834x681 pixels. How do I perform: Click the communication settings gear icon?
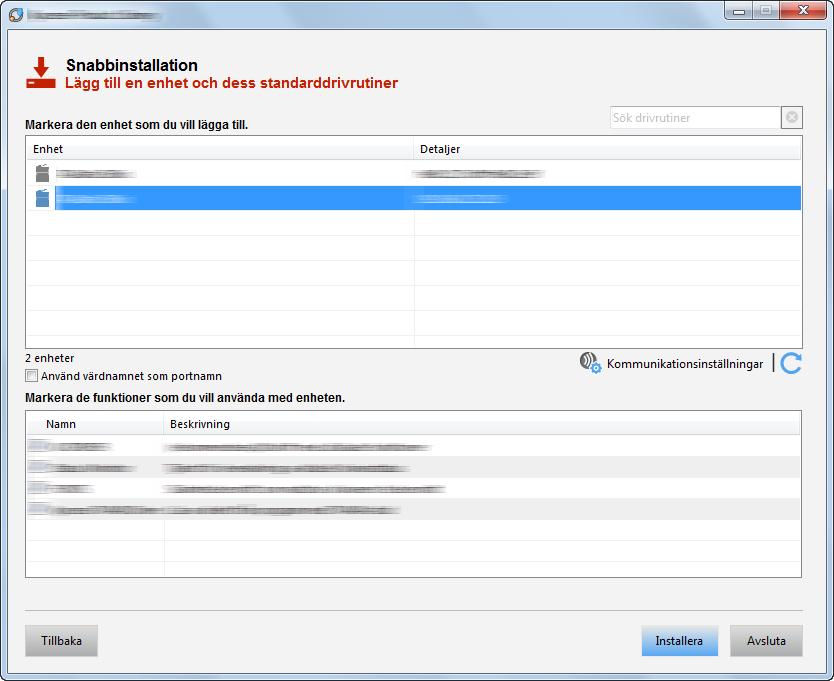coord(590,363)
